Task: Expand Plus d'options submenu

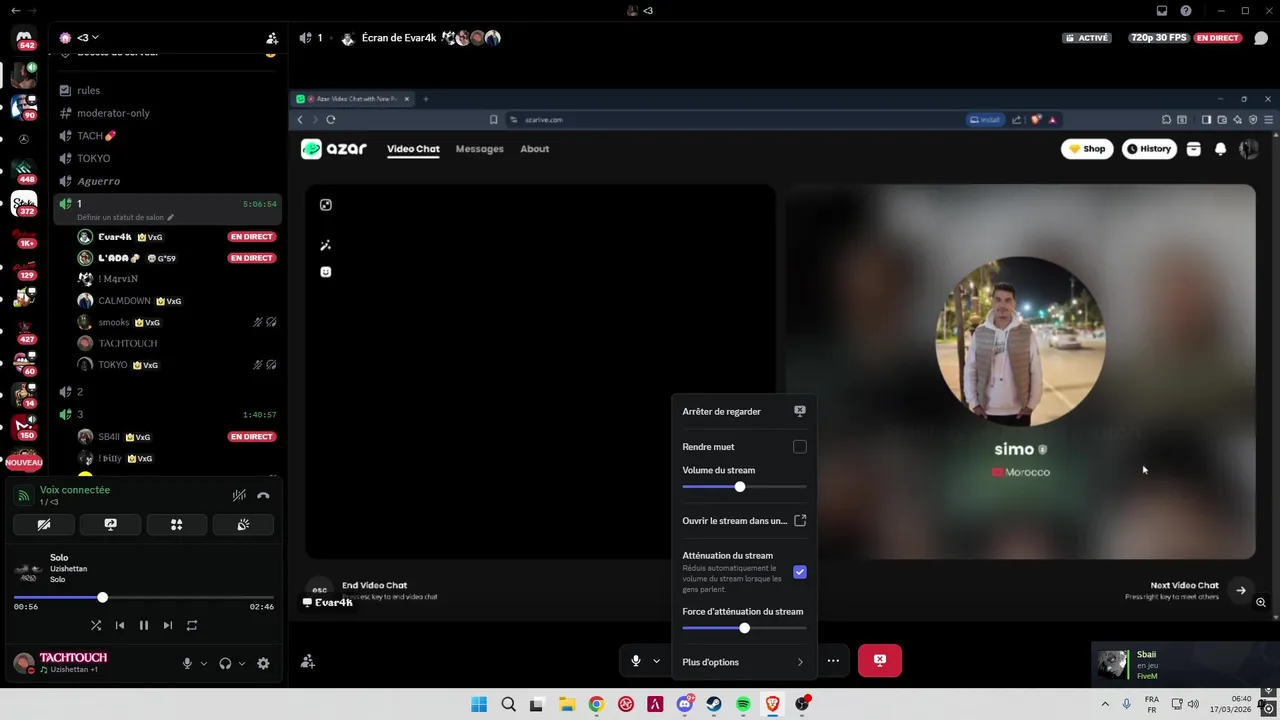Action: (x=744, y=662)
